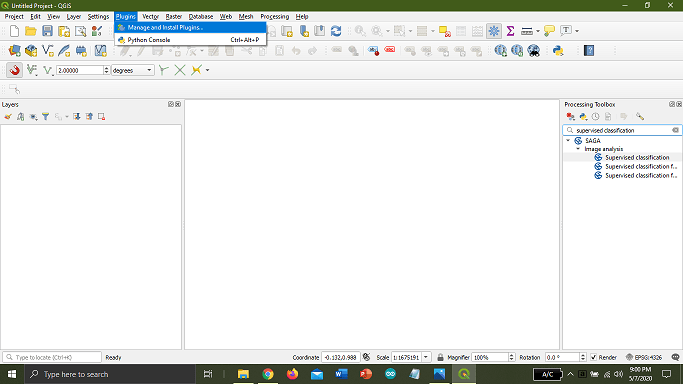The image size is (683, 384).
Task: Click the Deselect Features icon
Action: tap(444, 31)
